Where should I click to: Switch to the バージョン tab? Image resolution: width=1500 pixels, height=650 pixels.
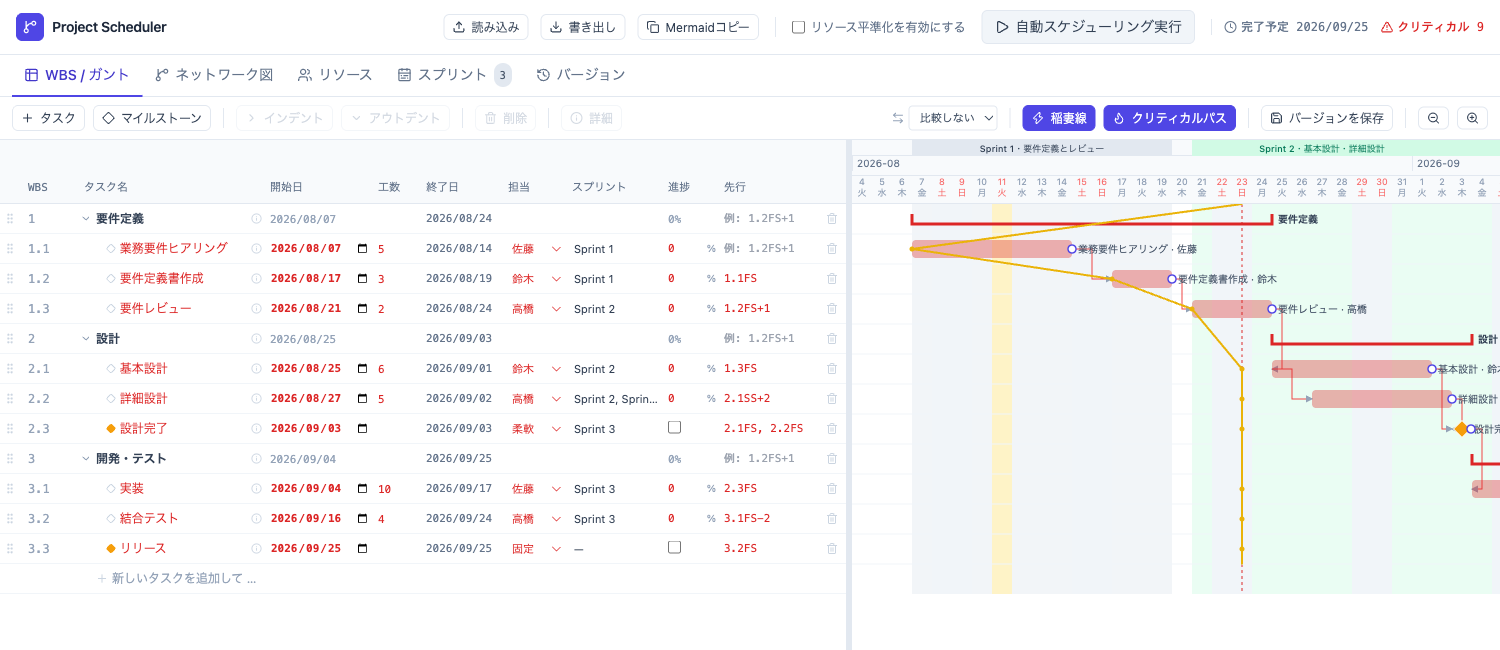point(581,75)
